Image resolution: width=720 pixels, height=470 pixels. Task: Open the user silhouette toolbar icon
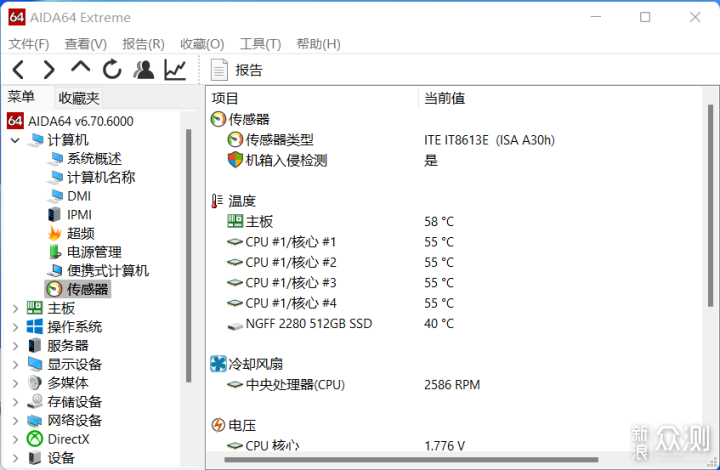(x=143, y=70)
